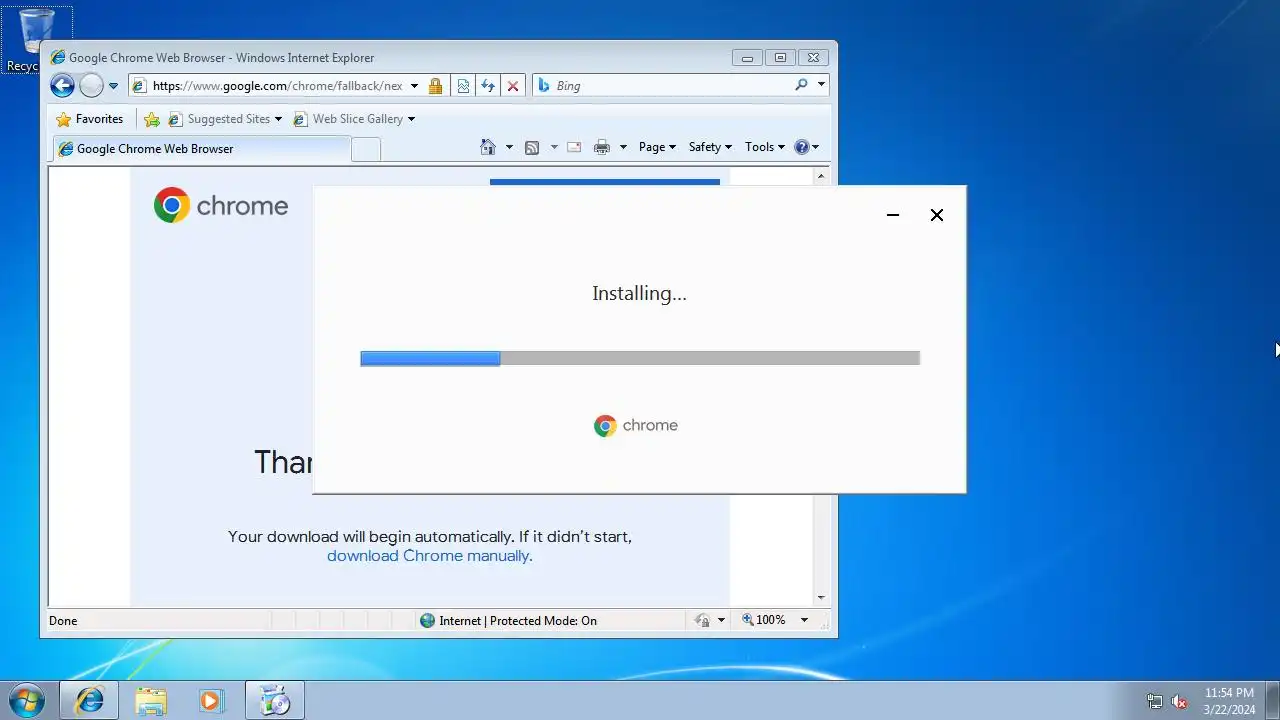
Task: Click the Home icon in command bar
Action: coord(488,147)
